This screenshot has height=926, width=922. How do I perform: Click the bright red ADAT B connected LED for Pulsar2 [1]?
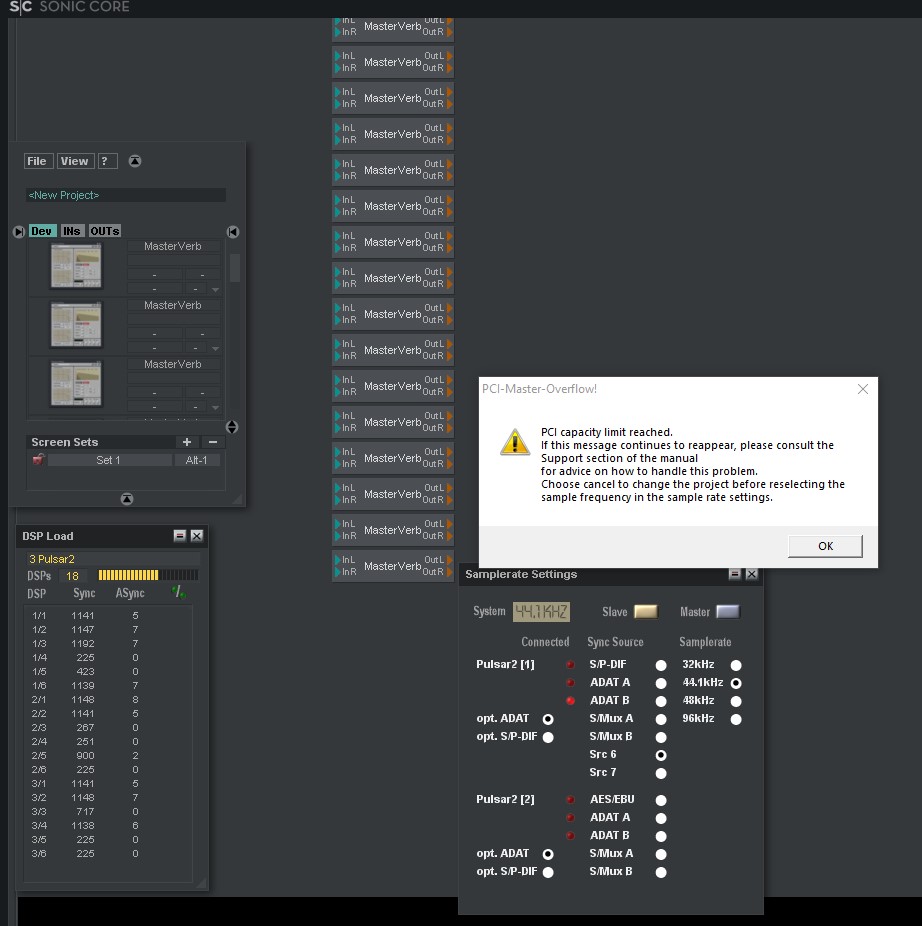pos(571,701)
